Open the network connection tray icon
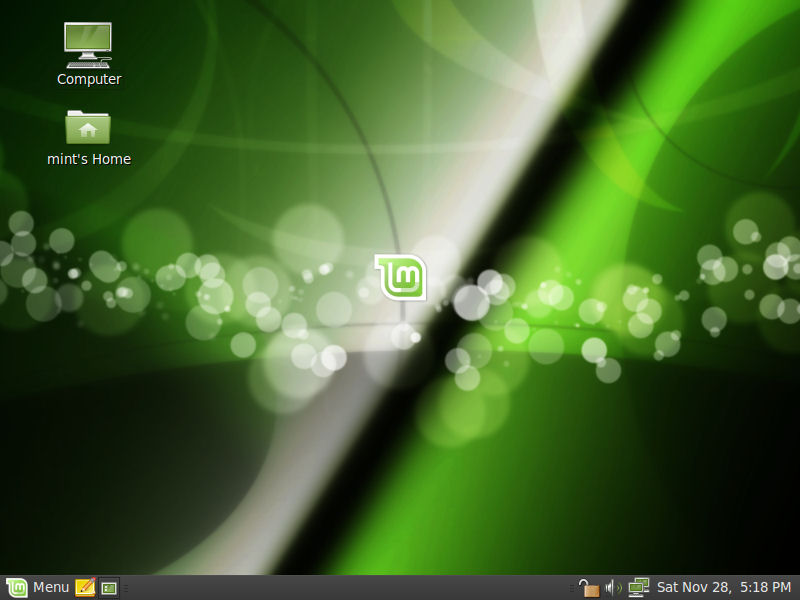 638,587
